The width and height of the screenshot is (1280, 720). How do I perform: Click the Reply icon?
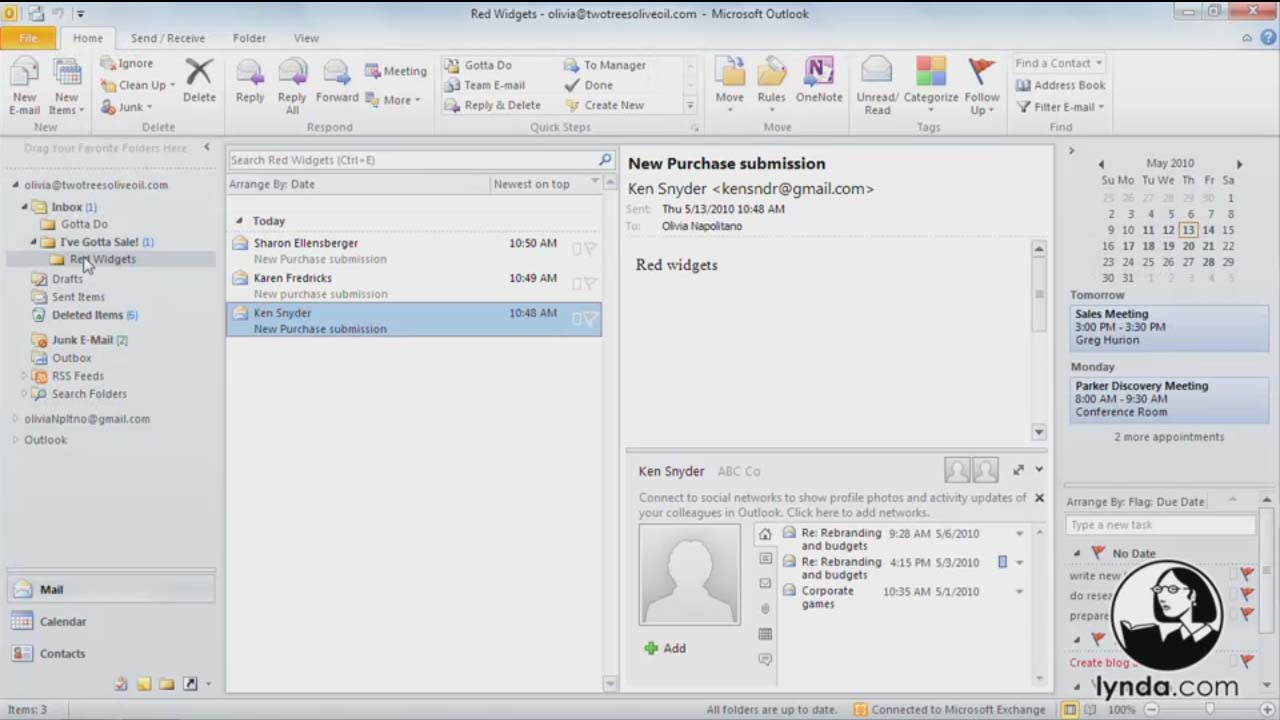pos(250,73)
